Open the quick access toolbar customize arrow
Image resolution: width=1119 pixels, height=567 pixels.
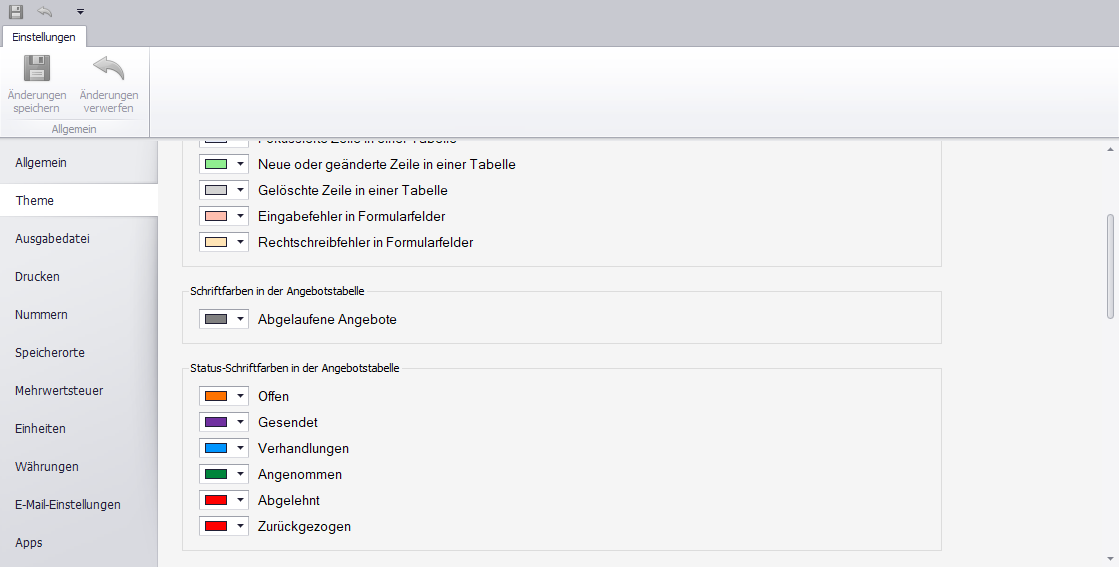[80, 12]
